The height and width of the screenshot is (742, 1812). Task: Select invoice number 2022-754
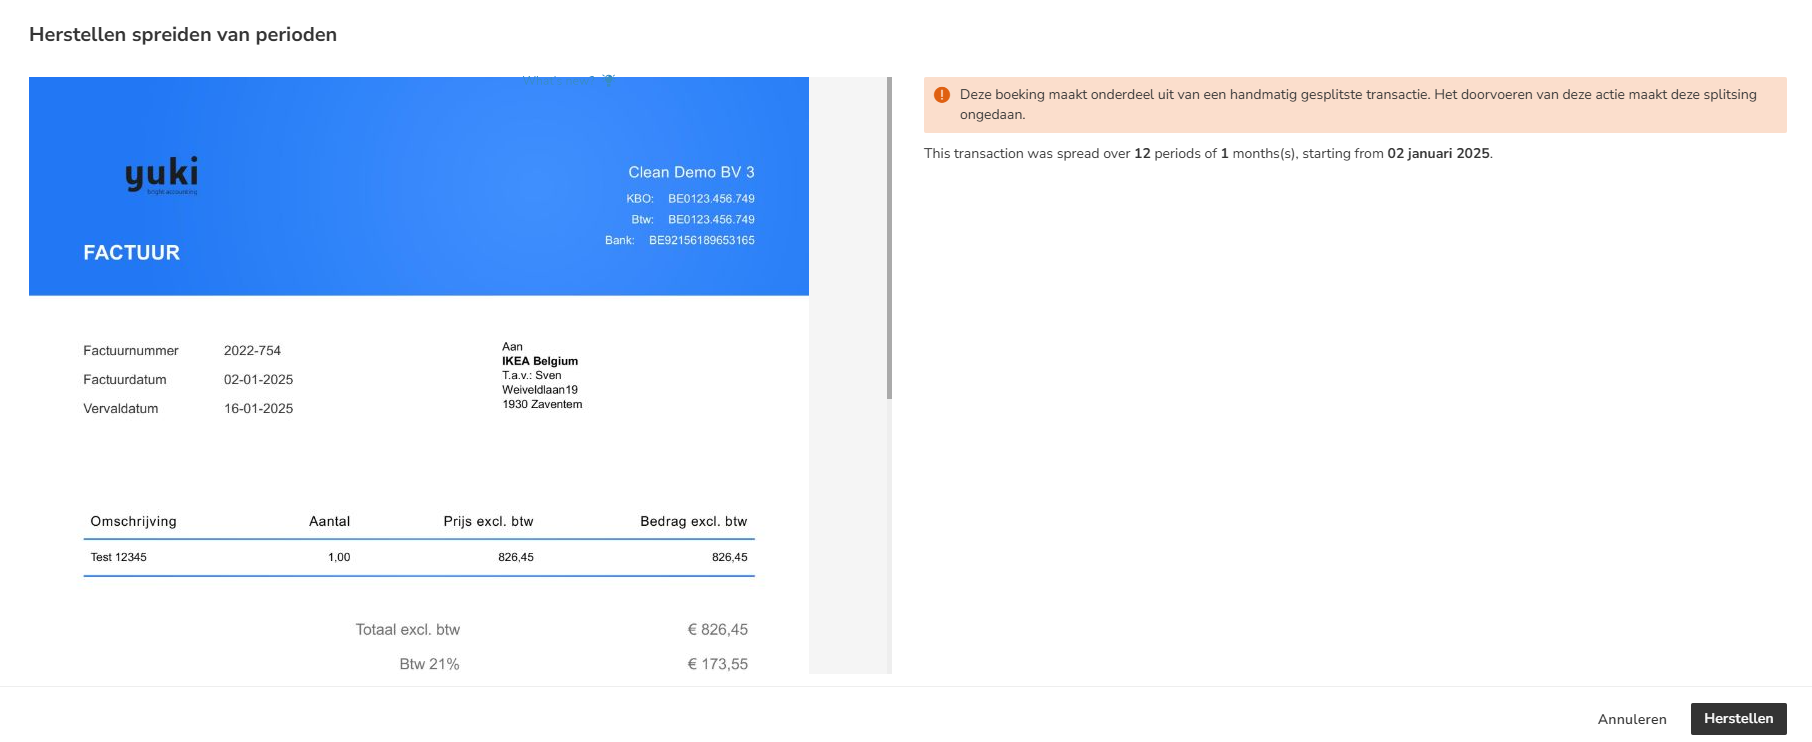(x=252, y=351)
